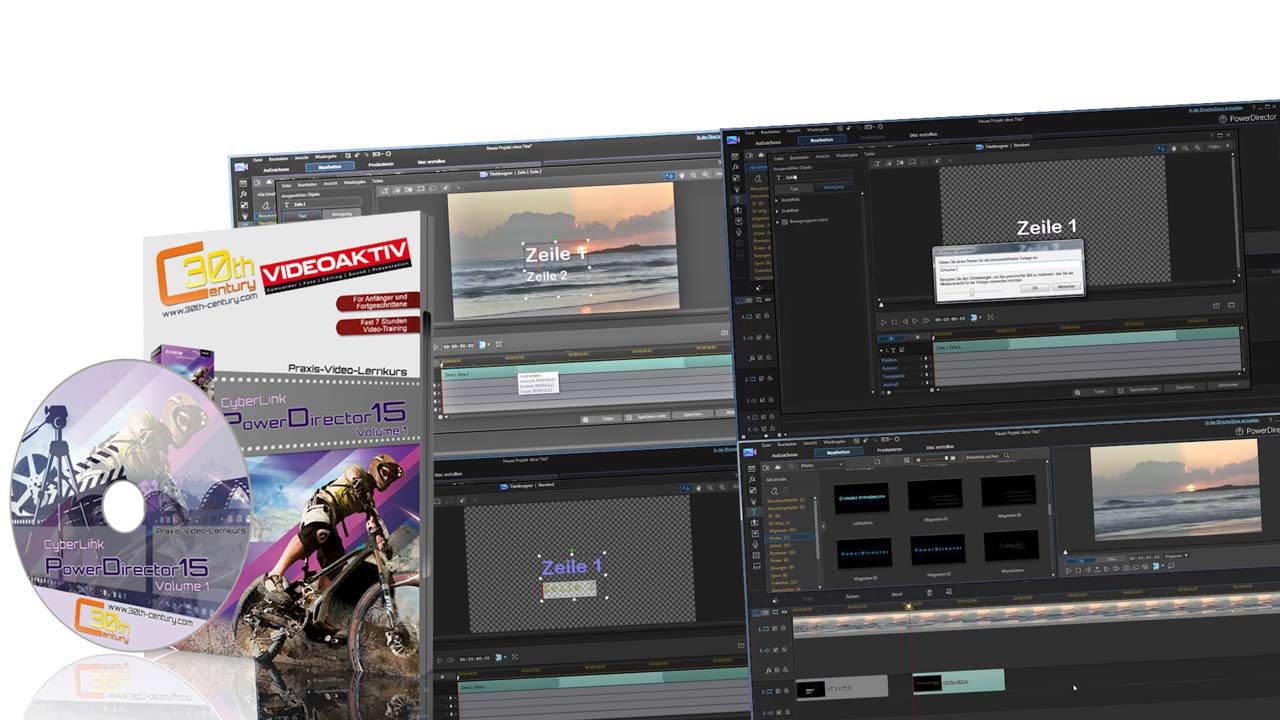
Task: Click the slider in the save template dialog
Action: point(971,291)
